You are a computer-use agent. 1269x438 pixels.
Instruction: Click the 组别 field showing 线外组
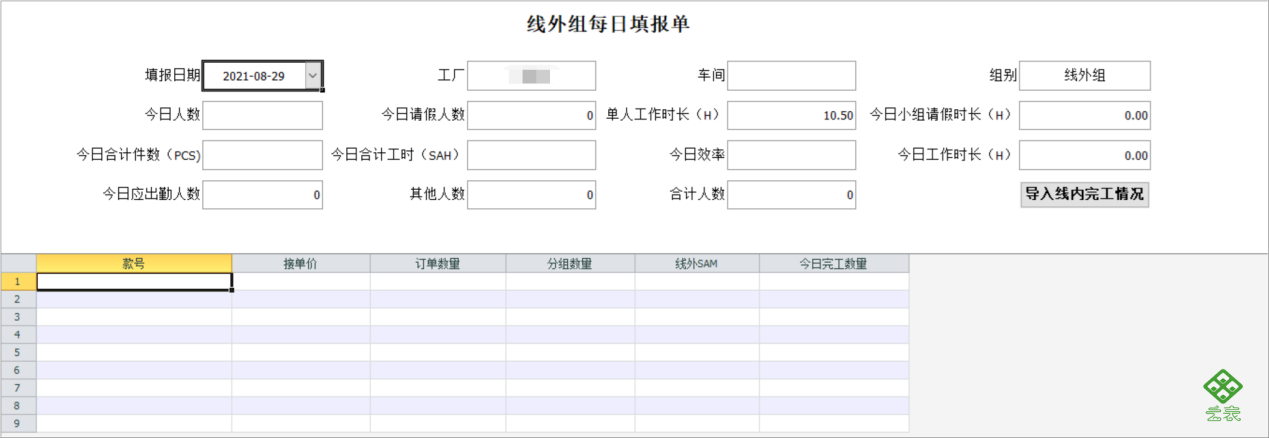pos(1084,76)
